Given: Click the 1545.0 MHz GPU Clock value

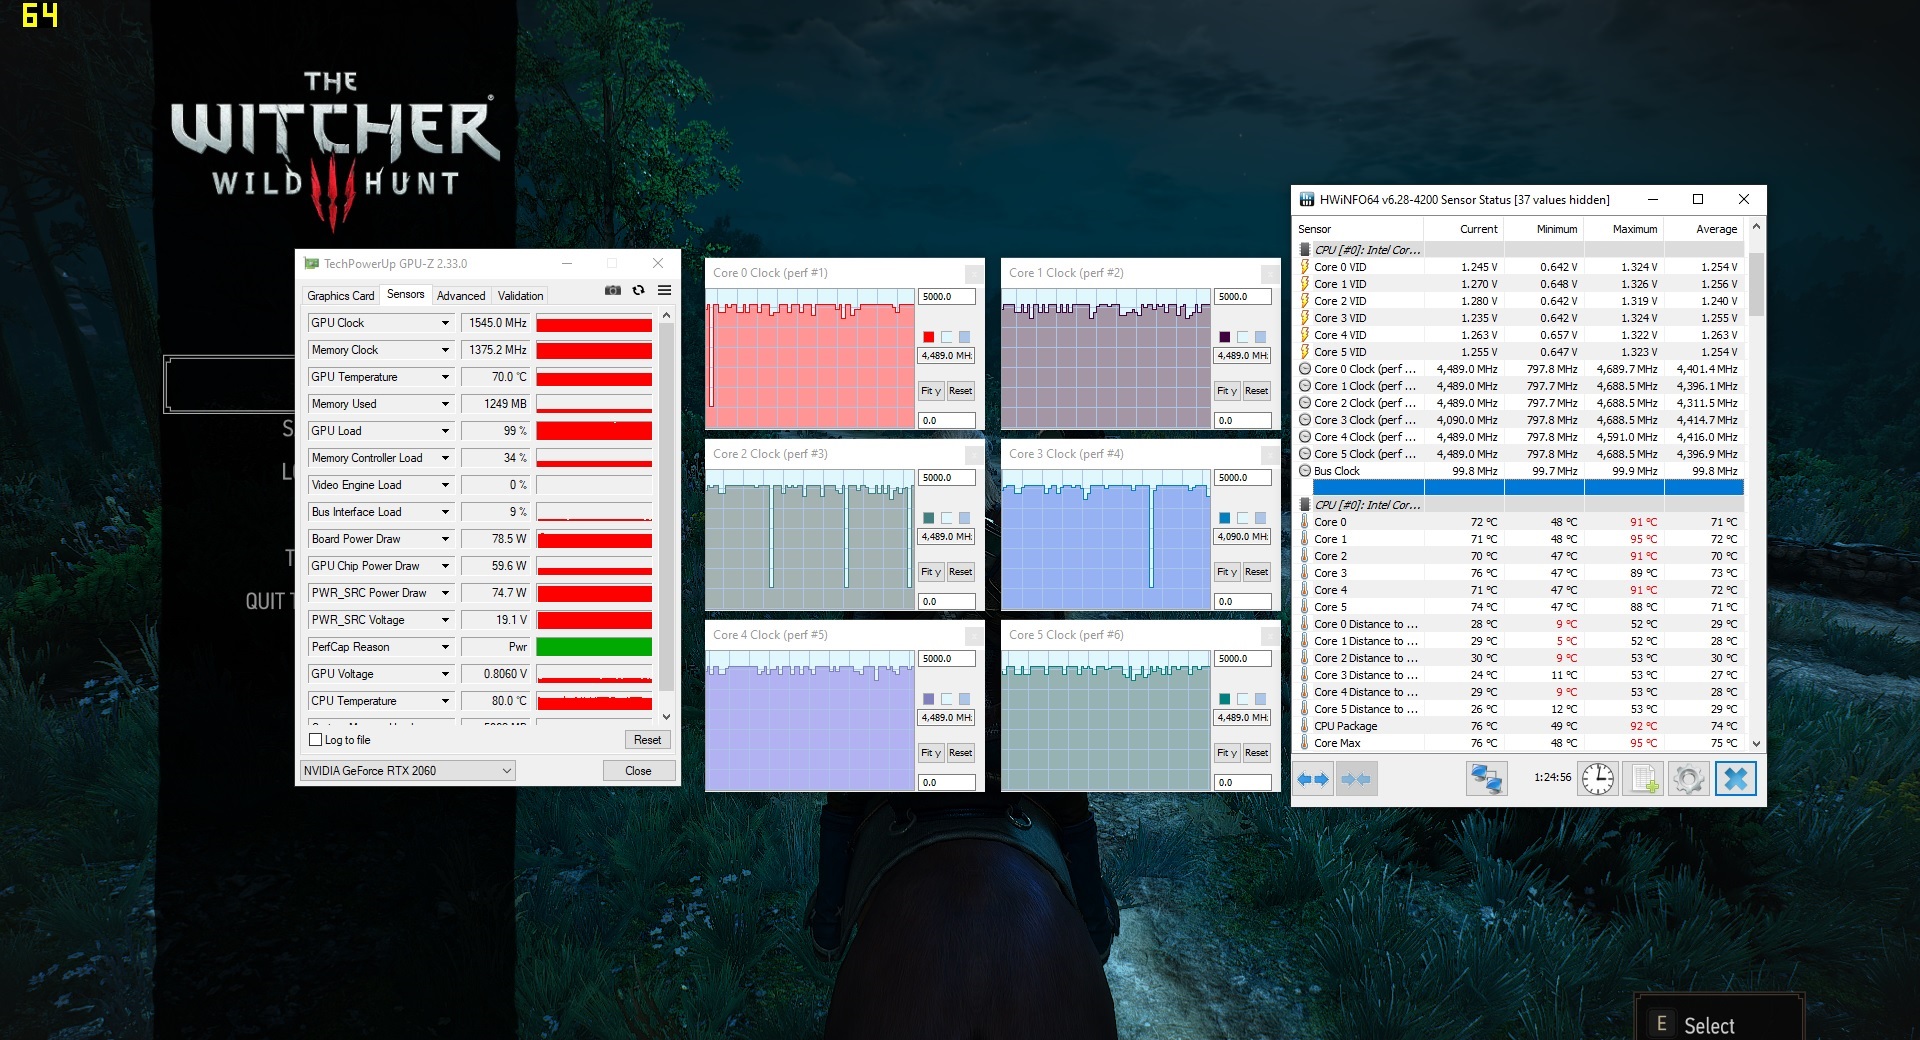Looking at the screenshot, I should 496,323.
